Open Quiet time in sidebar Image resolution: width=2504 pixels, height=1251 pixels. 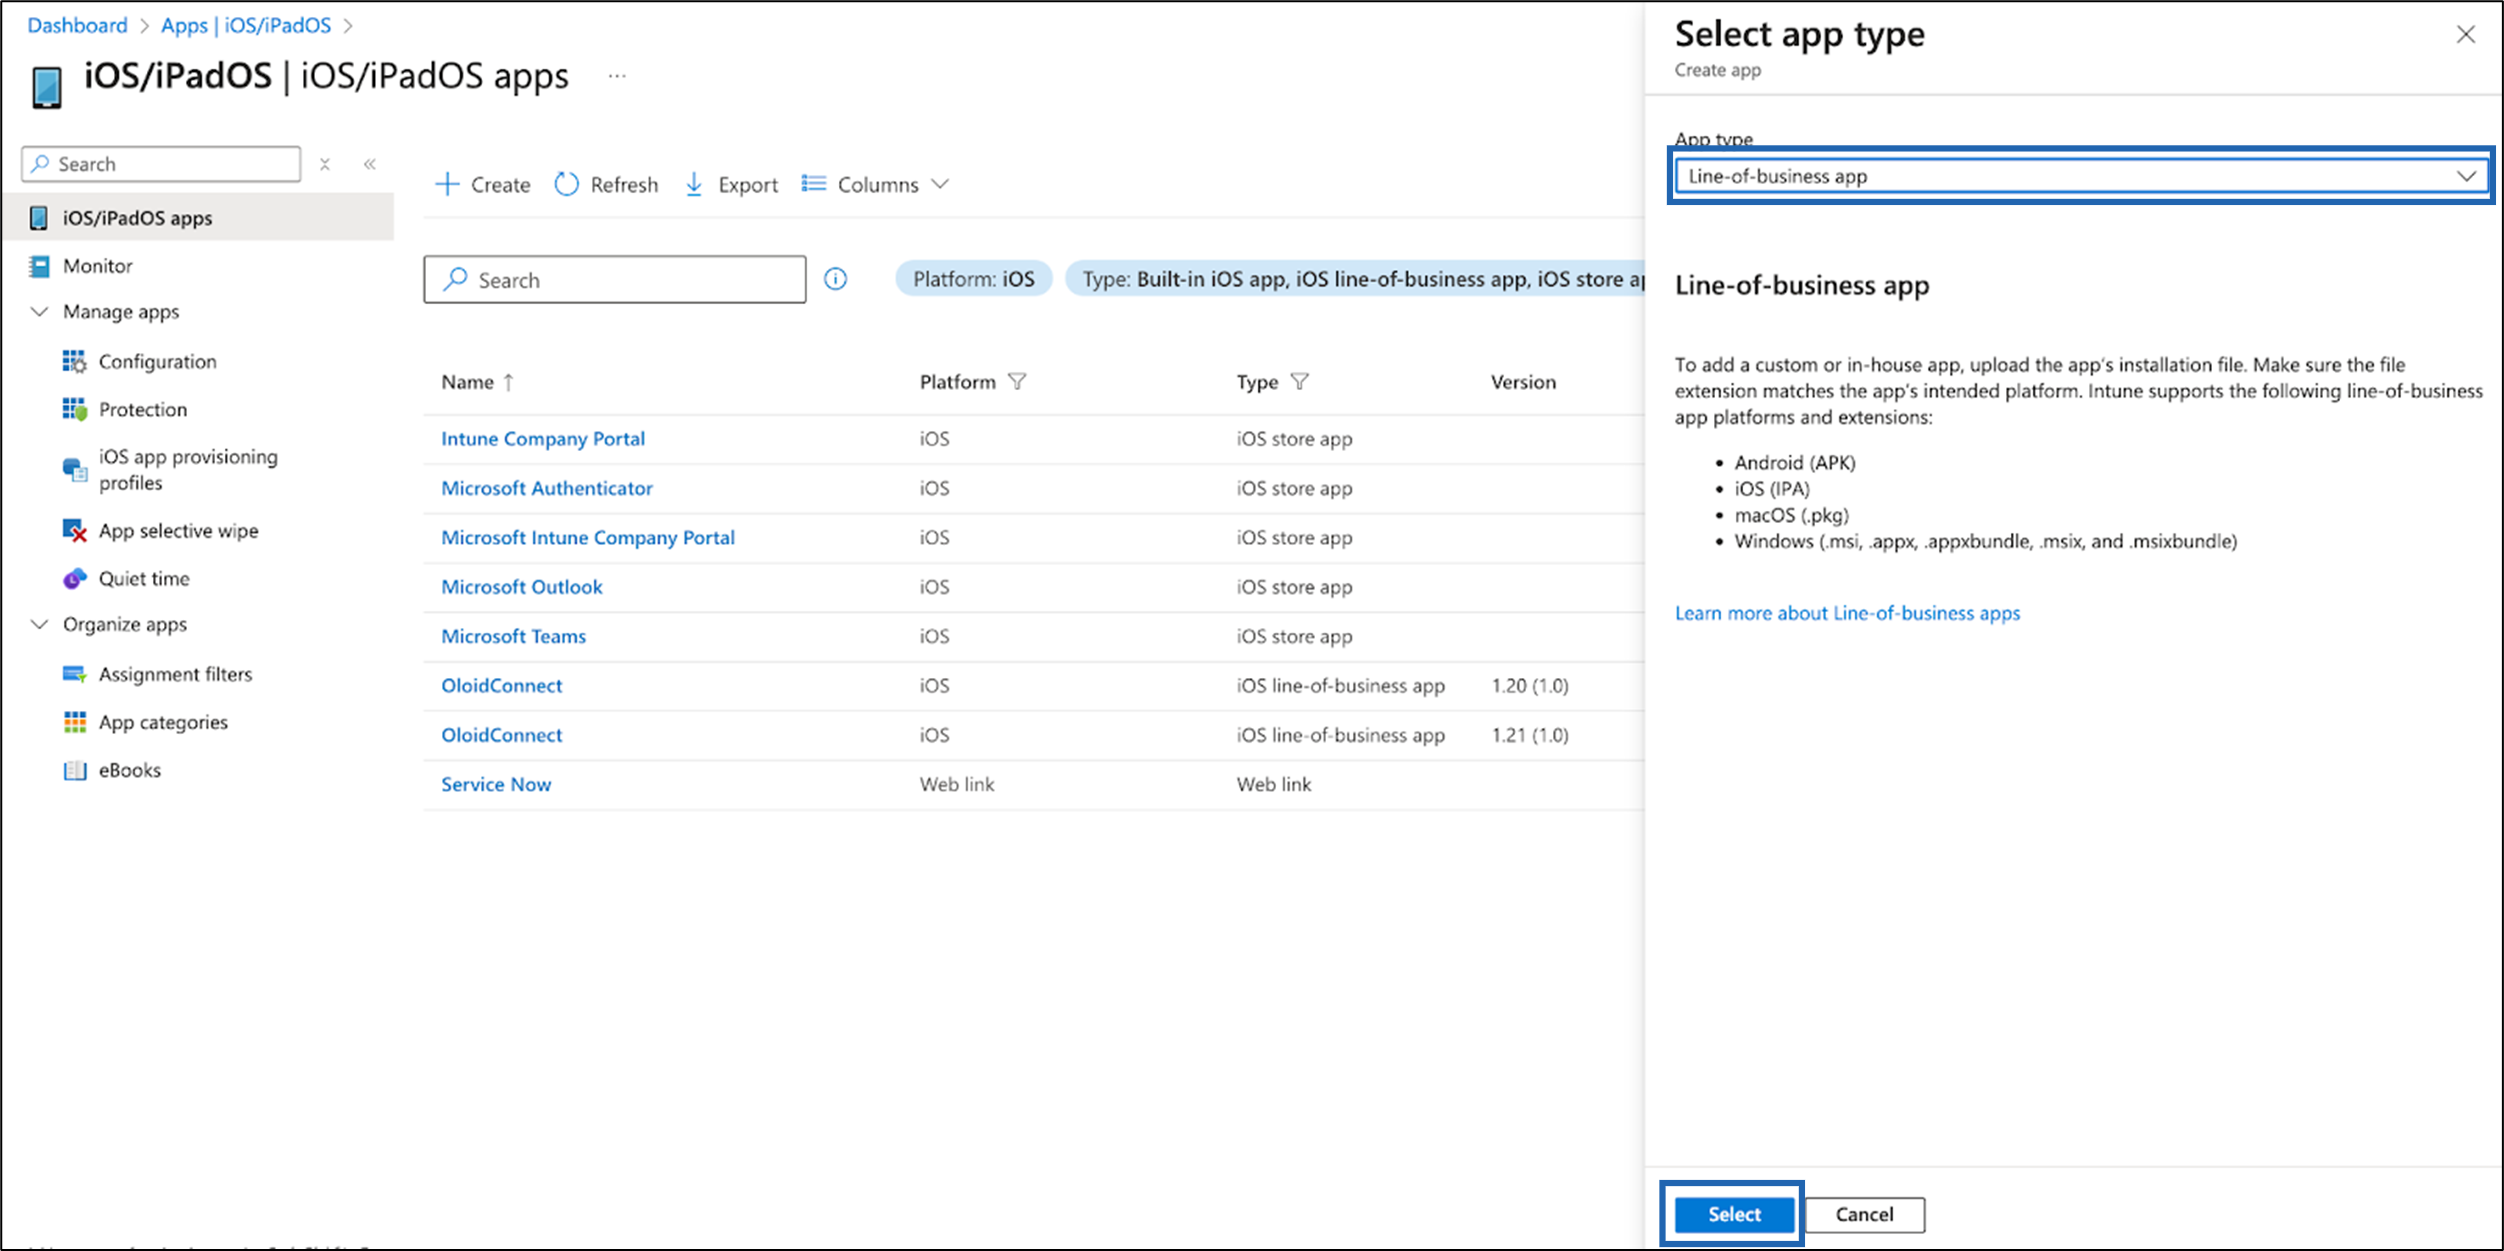click(144, 578)
